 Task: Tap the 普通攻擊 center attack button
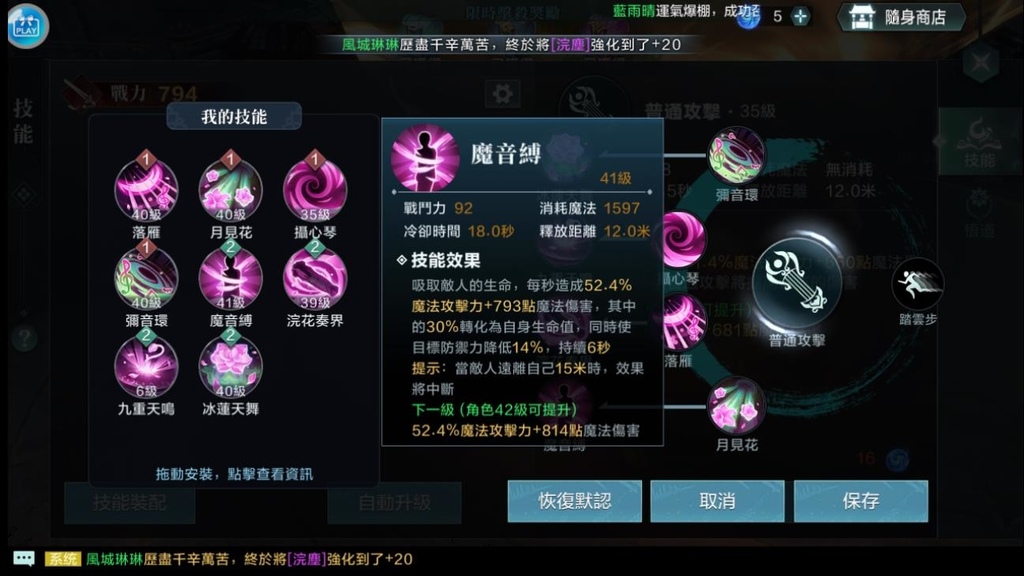pos(797,283)
